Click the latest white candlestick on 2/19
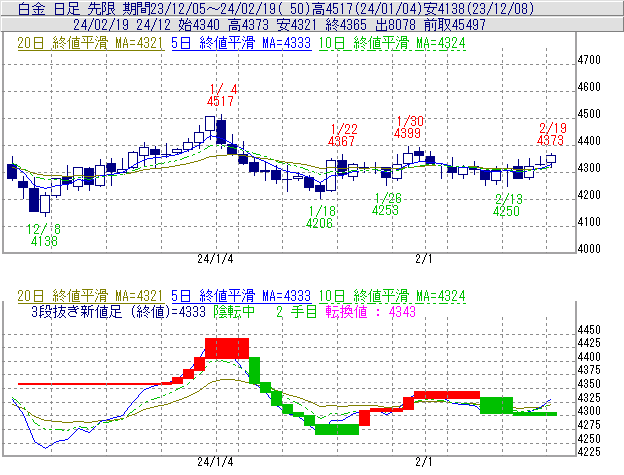This screenshot has width=624, height=475. point(551,159)
